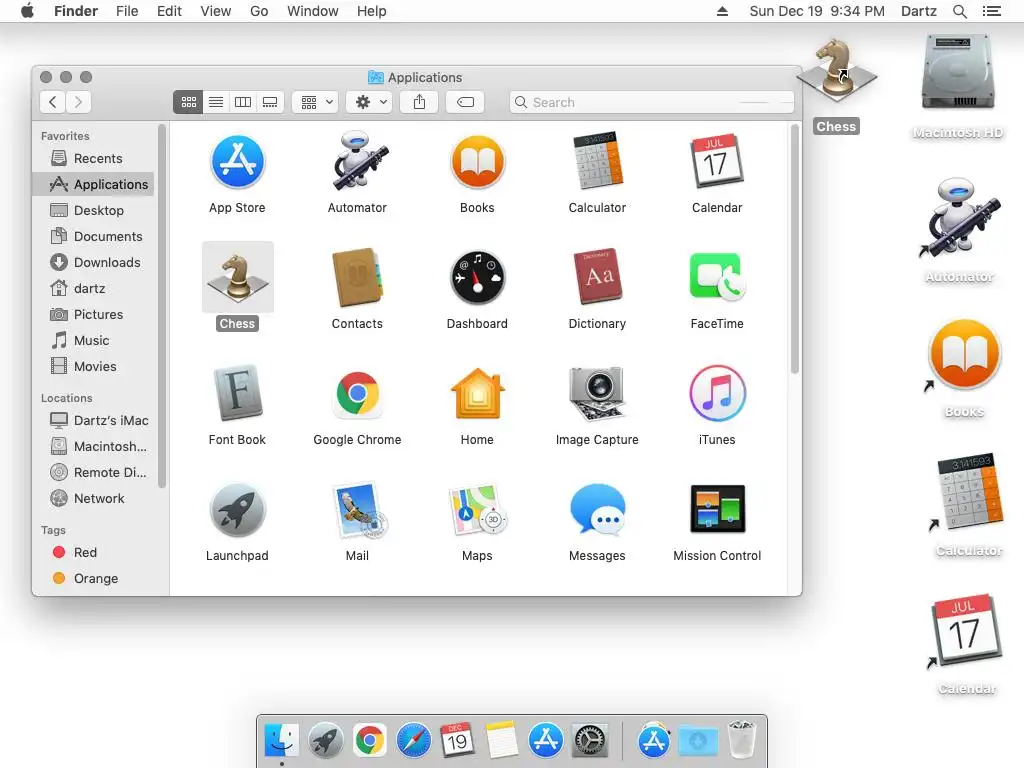This screenshot has width=1024, height=768.
Task: Go back with Finder's back arrow
Action: 52,102
